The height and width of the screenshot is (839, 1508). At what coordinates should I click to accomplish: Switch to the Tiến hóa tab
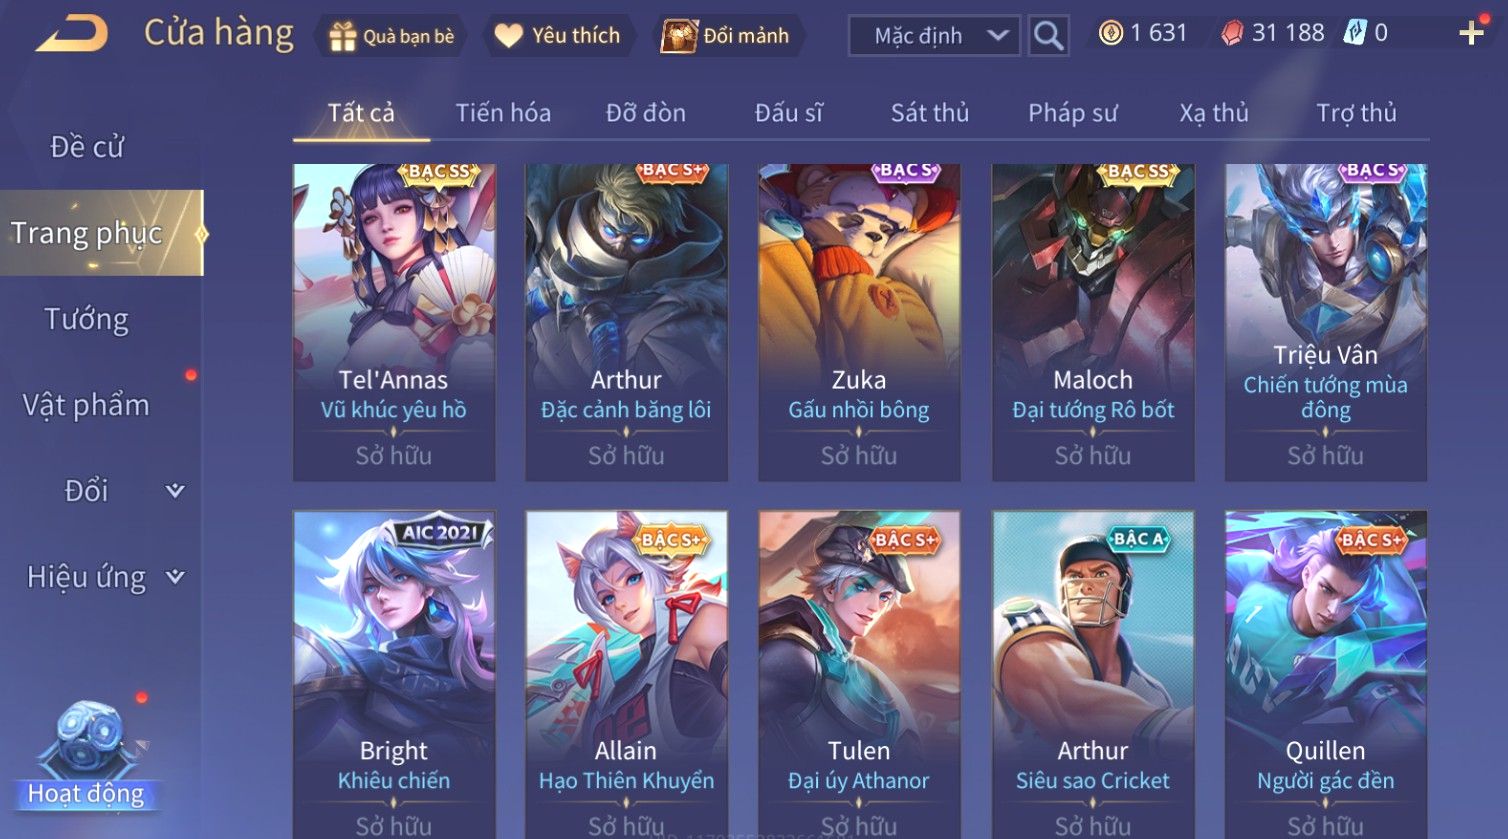point(503,113)
